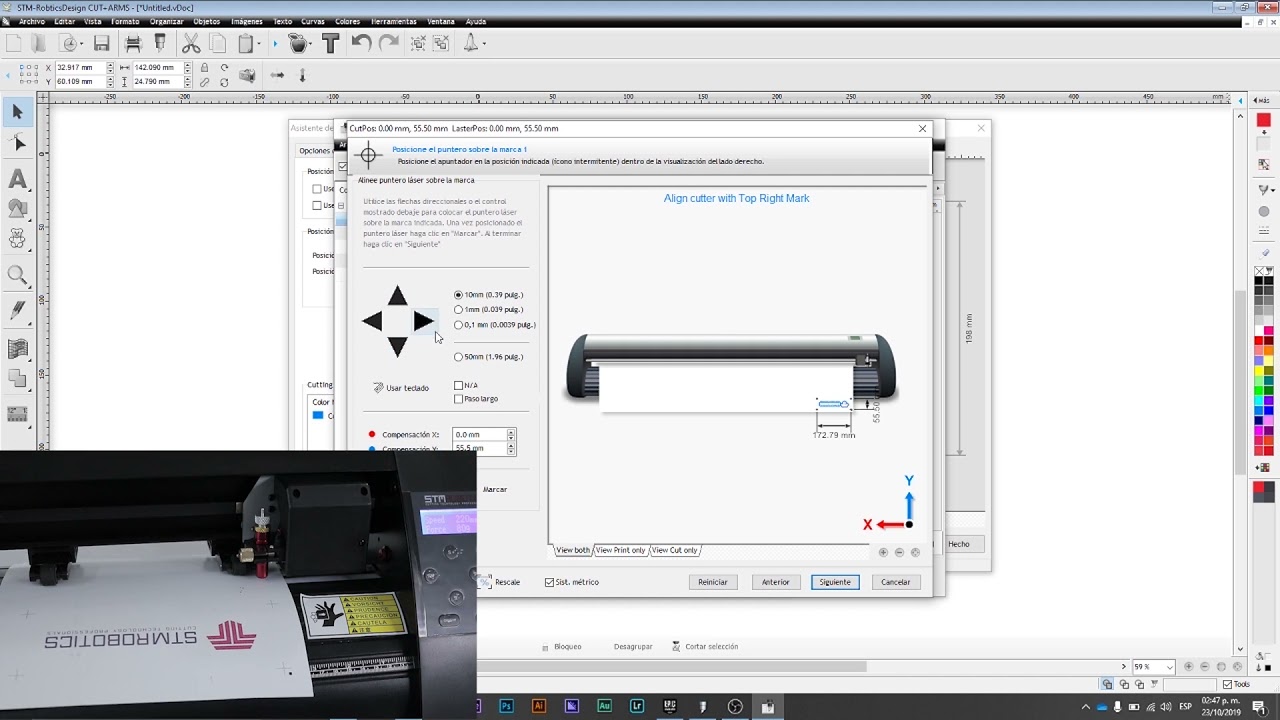The image size is (1280, 720).
Task: Click the paste clipboard icon
Action: click(x=245, y=43)
